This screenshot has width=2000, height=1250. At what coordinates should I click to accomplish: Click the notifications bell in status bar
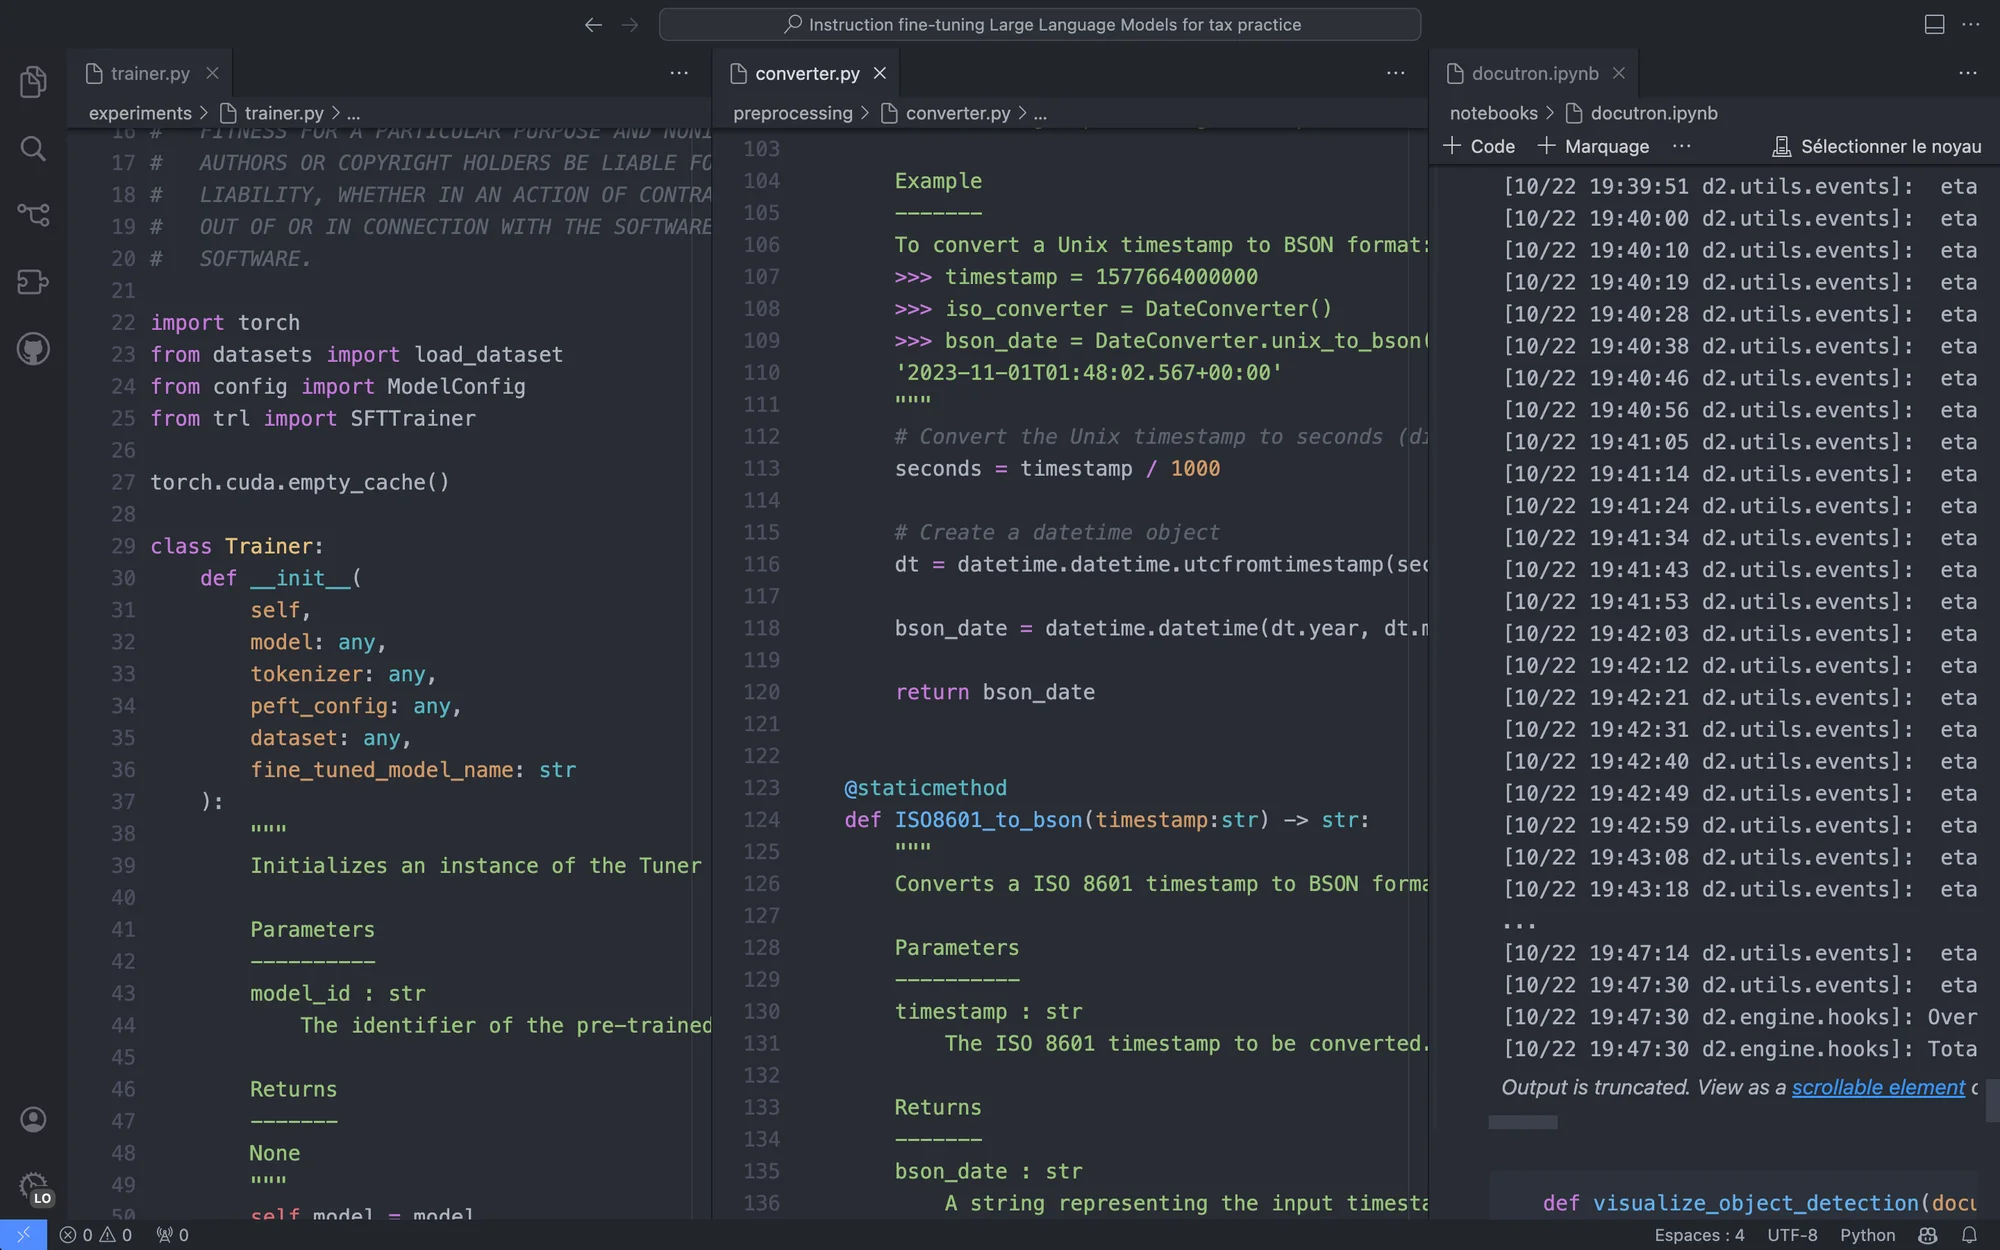pyautogui.click(x=1969, y=1235)
